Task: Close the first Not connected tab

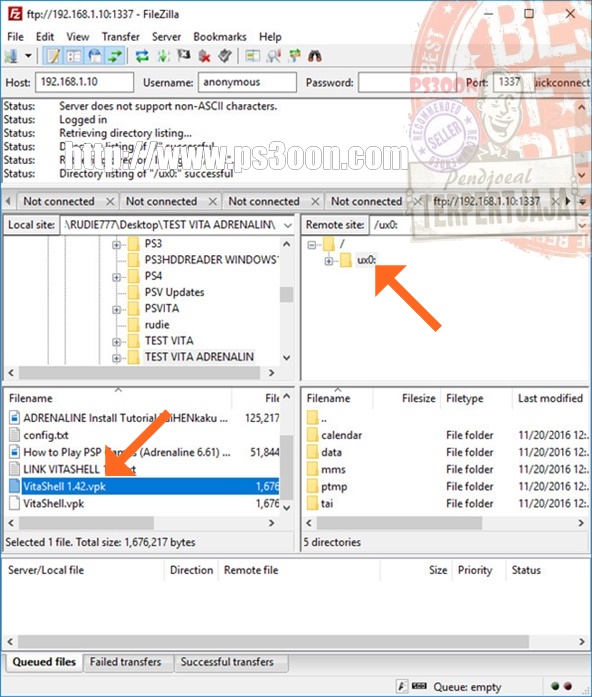Action: coord(110,201)
